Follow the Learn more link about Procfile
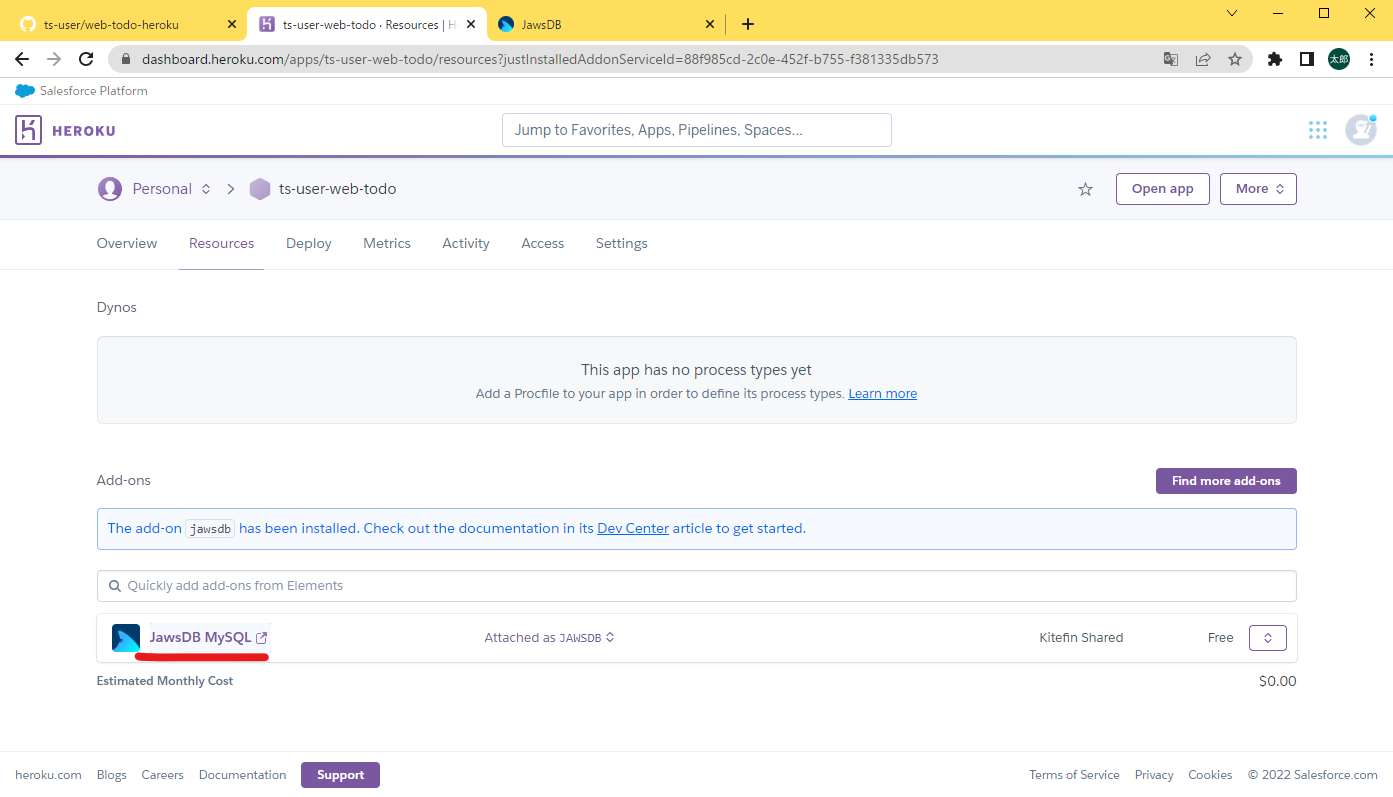This screenshot has width=1393, height=797. [x=883, y=394]
